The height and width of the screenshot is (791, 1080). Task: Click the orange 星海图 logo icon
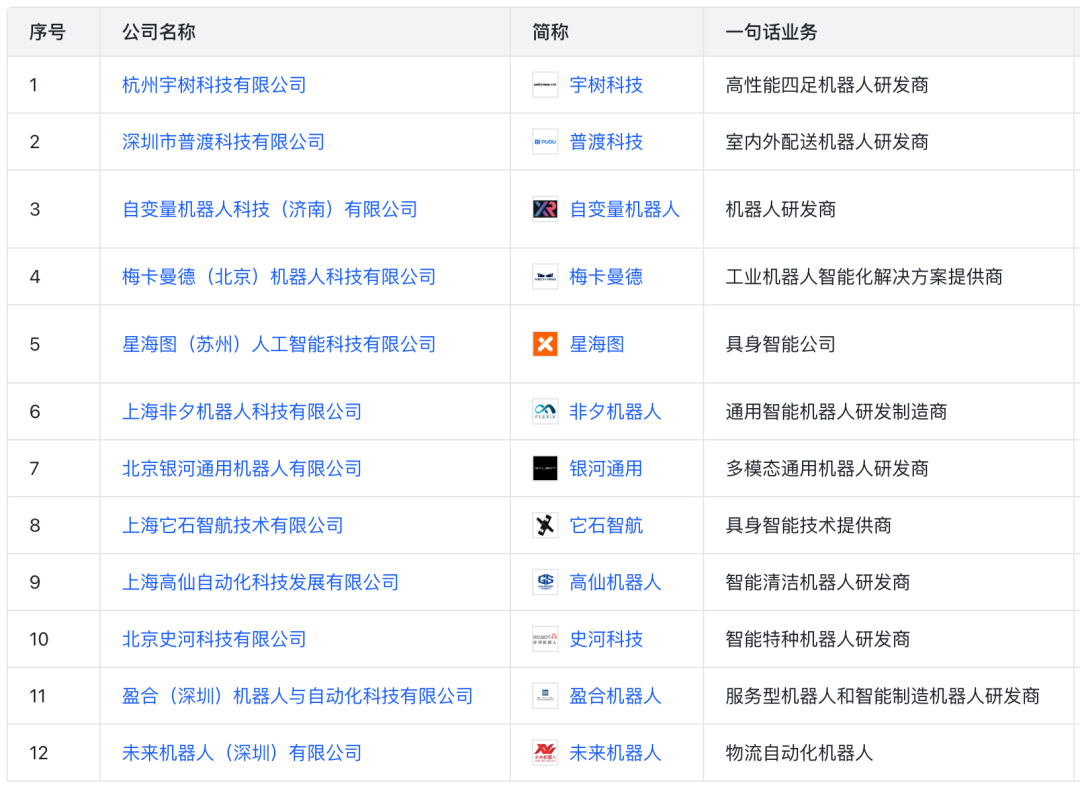tap(545, 345)
